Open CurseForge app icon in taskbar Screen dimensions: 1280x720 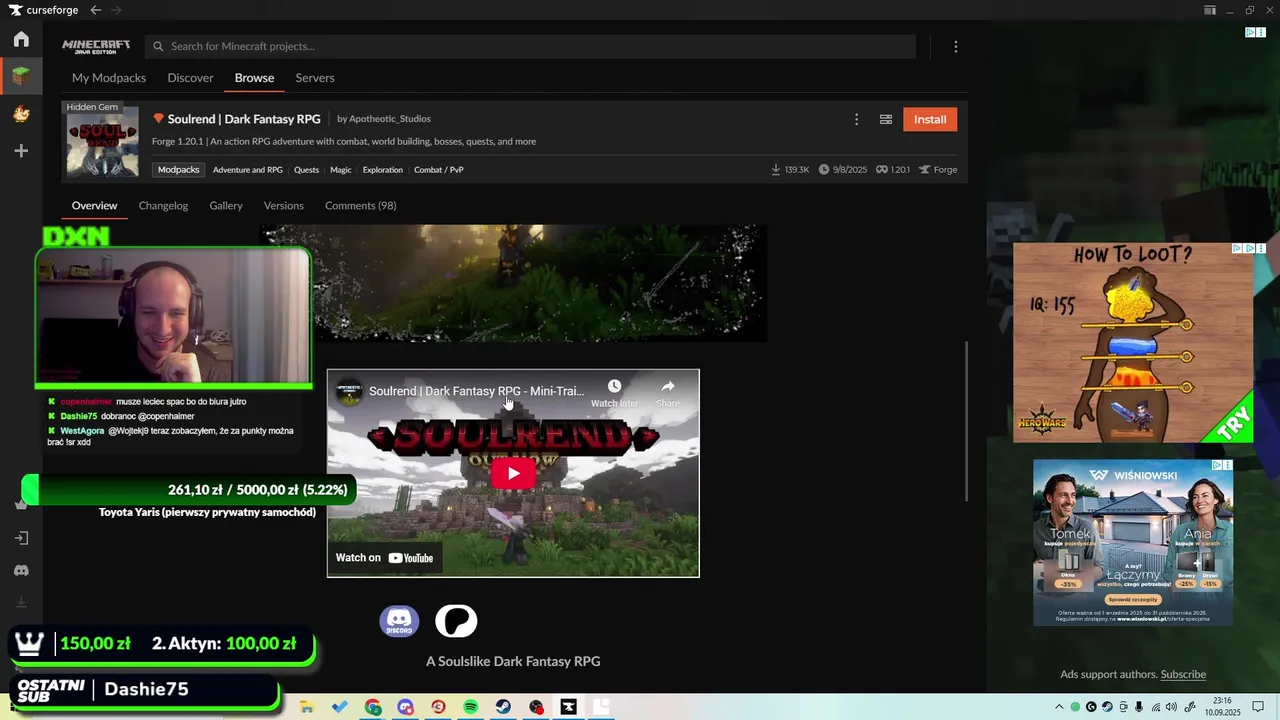[x=568, y=707]
